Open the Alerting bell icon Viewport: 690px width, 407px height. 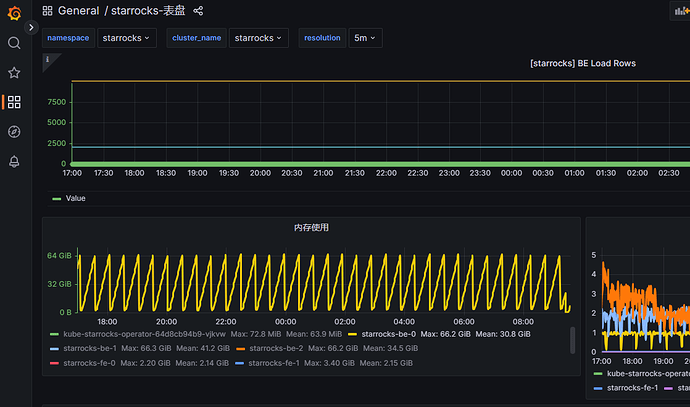click(14, 161)
